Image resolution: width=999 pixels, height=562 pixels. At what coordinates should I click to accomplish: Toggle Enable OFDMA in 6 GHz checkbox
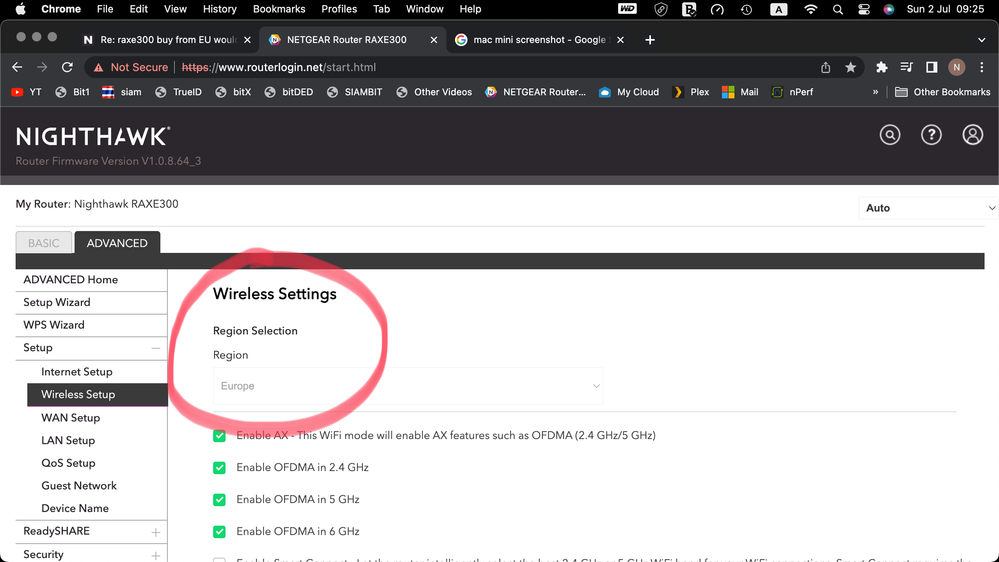pyautogui.click(x=219, y=531)
